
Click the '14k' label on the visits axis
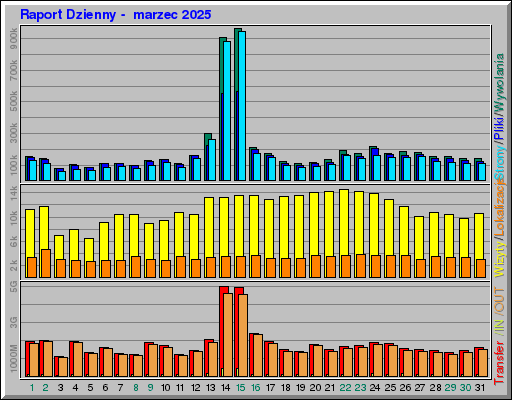coord(14,194)
